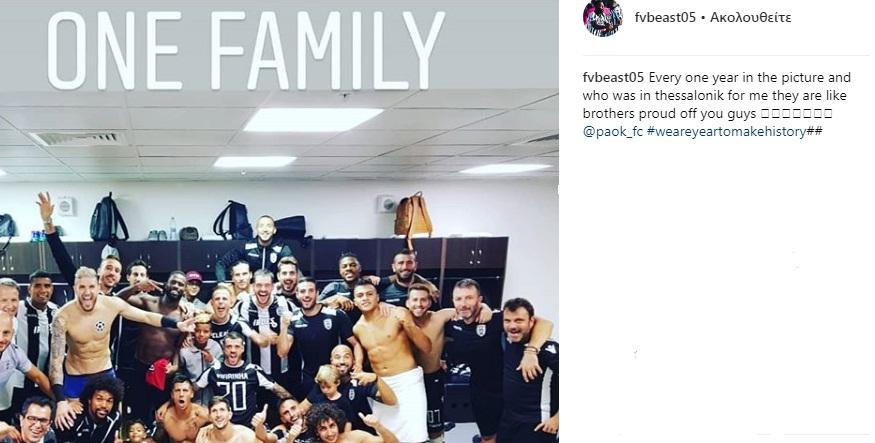The height and width of the screenshot is (443, 875).
Task: Click the separator line under the post header
Action: coord(725,55)
